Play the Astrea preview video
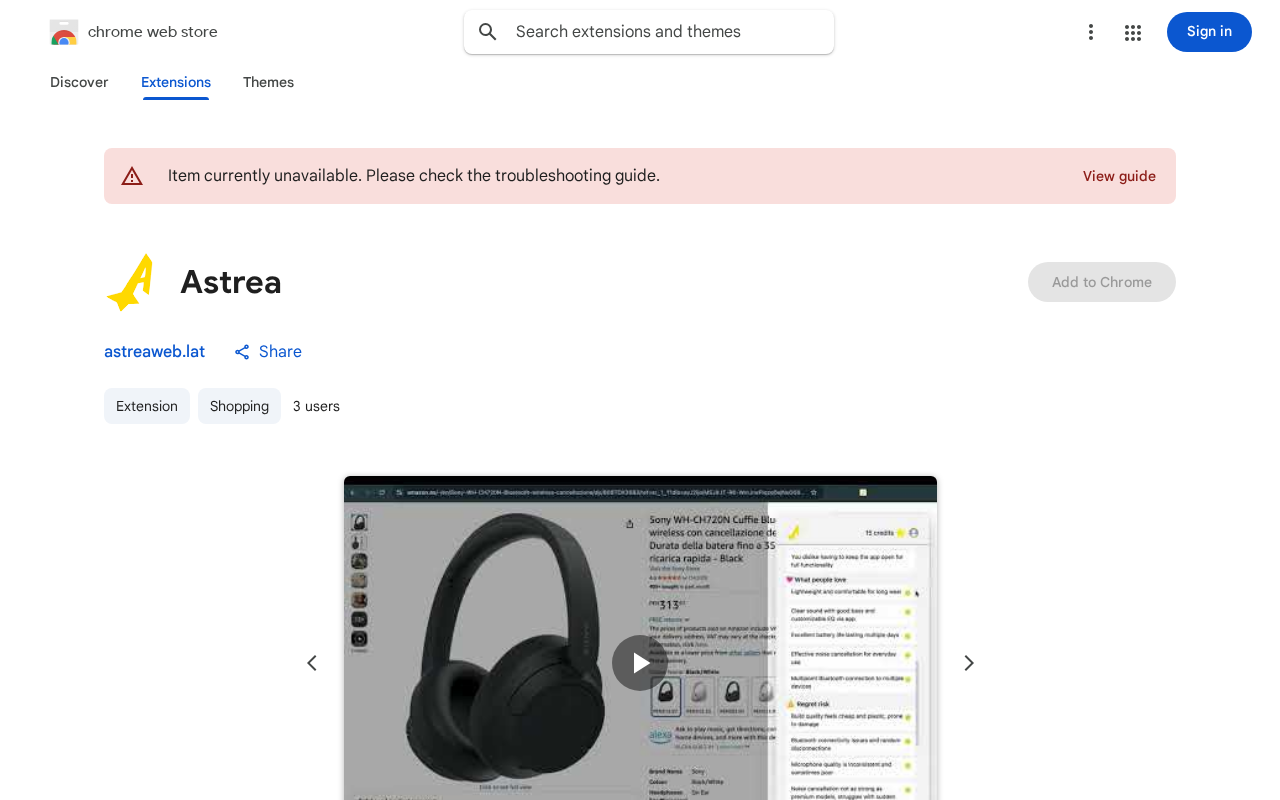 [640, 663]
